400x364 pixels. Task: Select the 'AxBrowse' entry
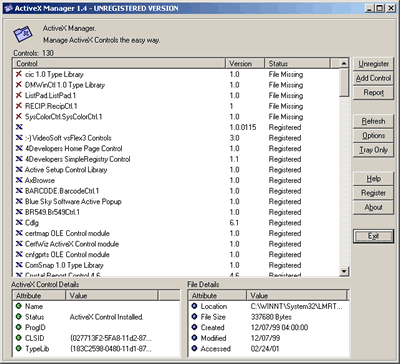40,180
